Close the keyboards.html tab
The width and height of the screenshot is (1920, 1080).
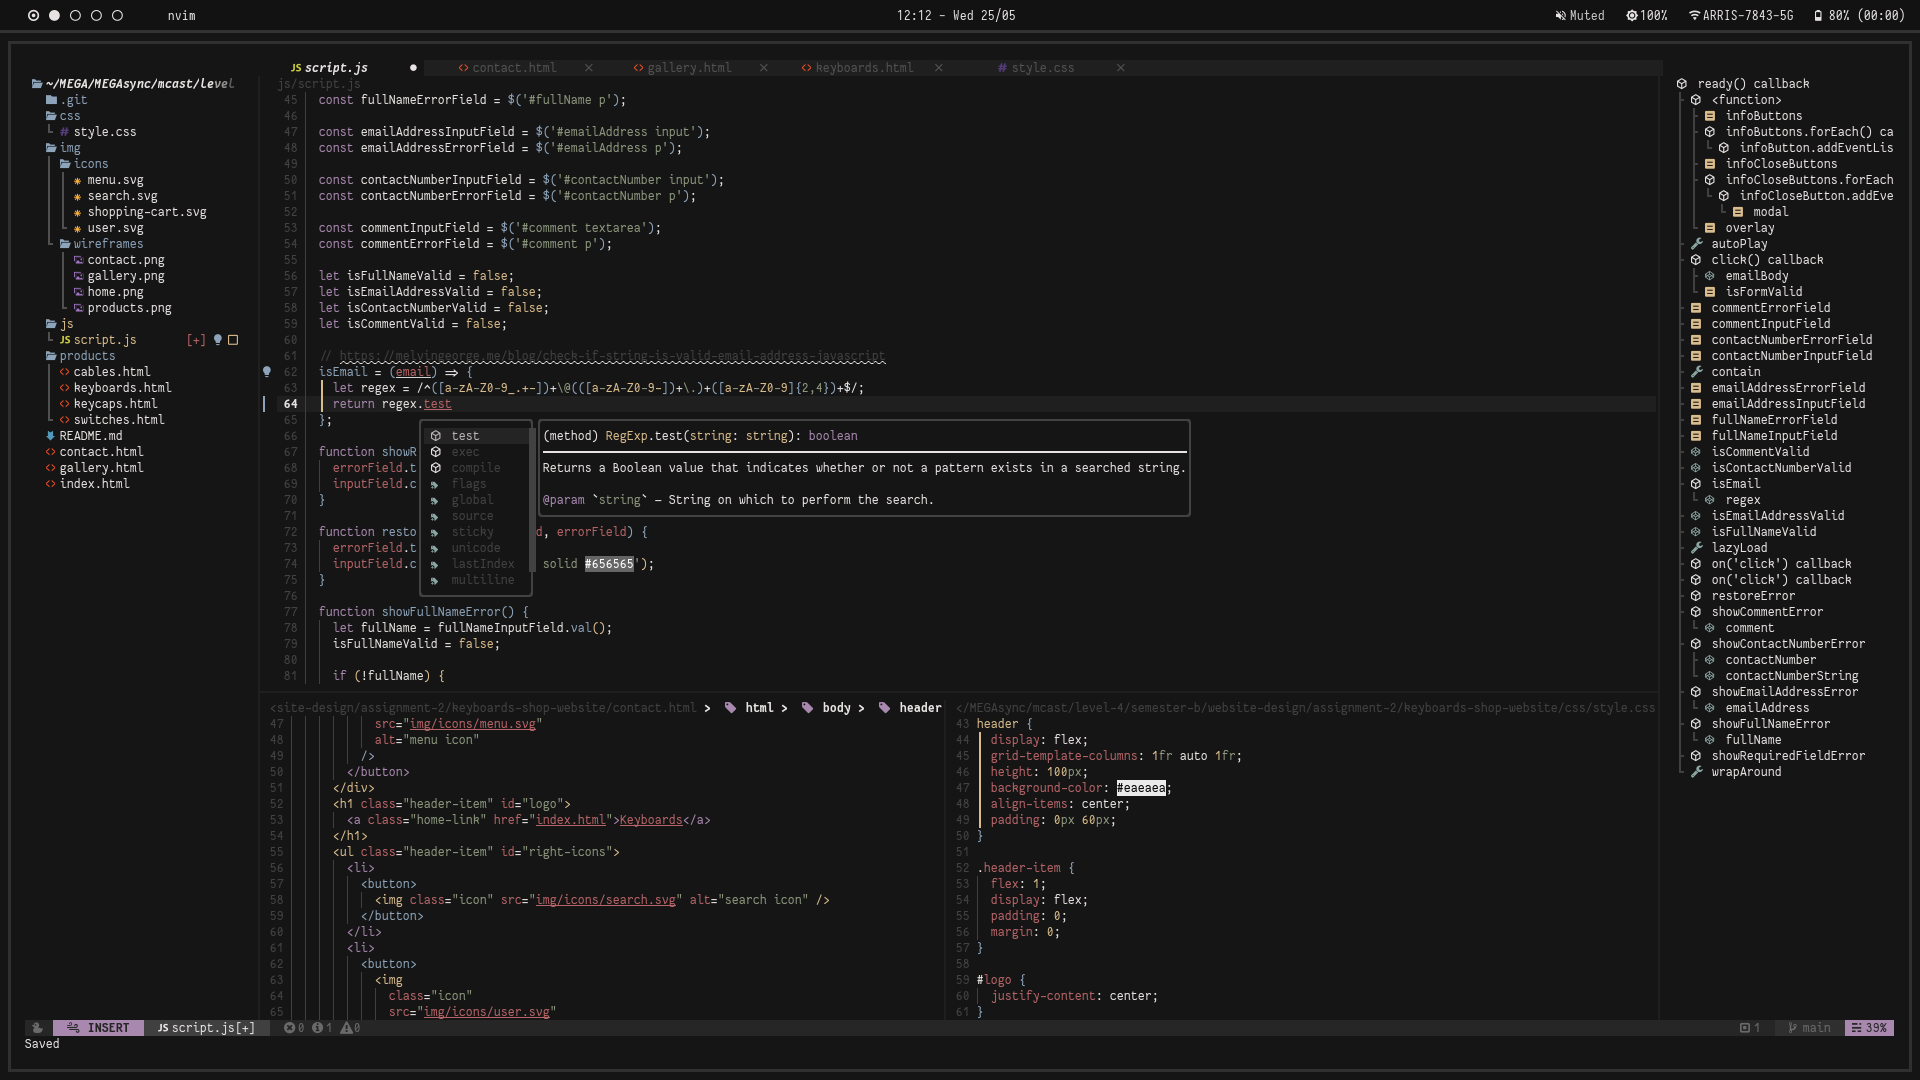pyautogui.click(x=938, y=68)
